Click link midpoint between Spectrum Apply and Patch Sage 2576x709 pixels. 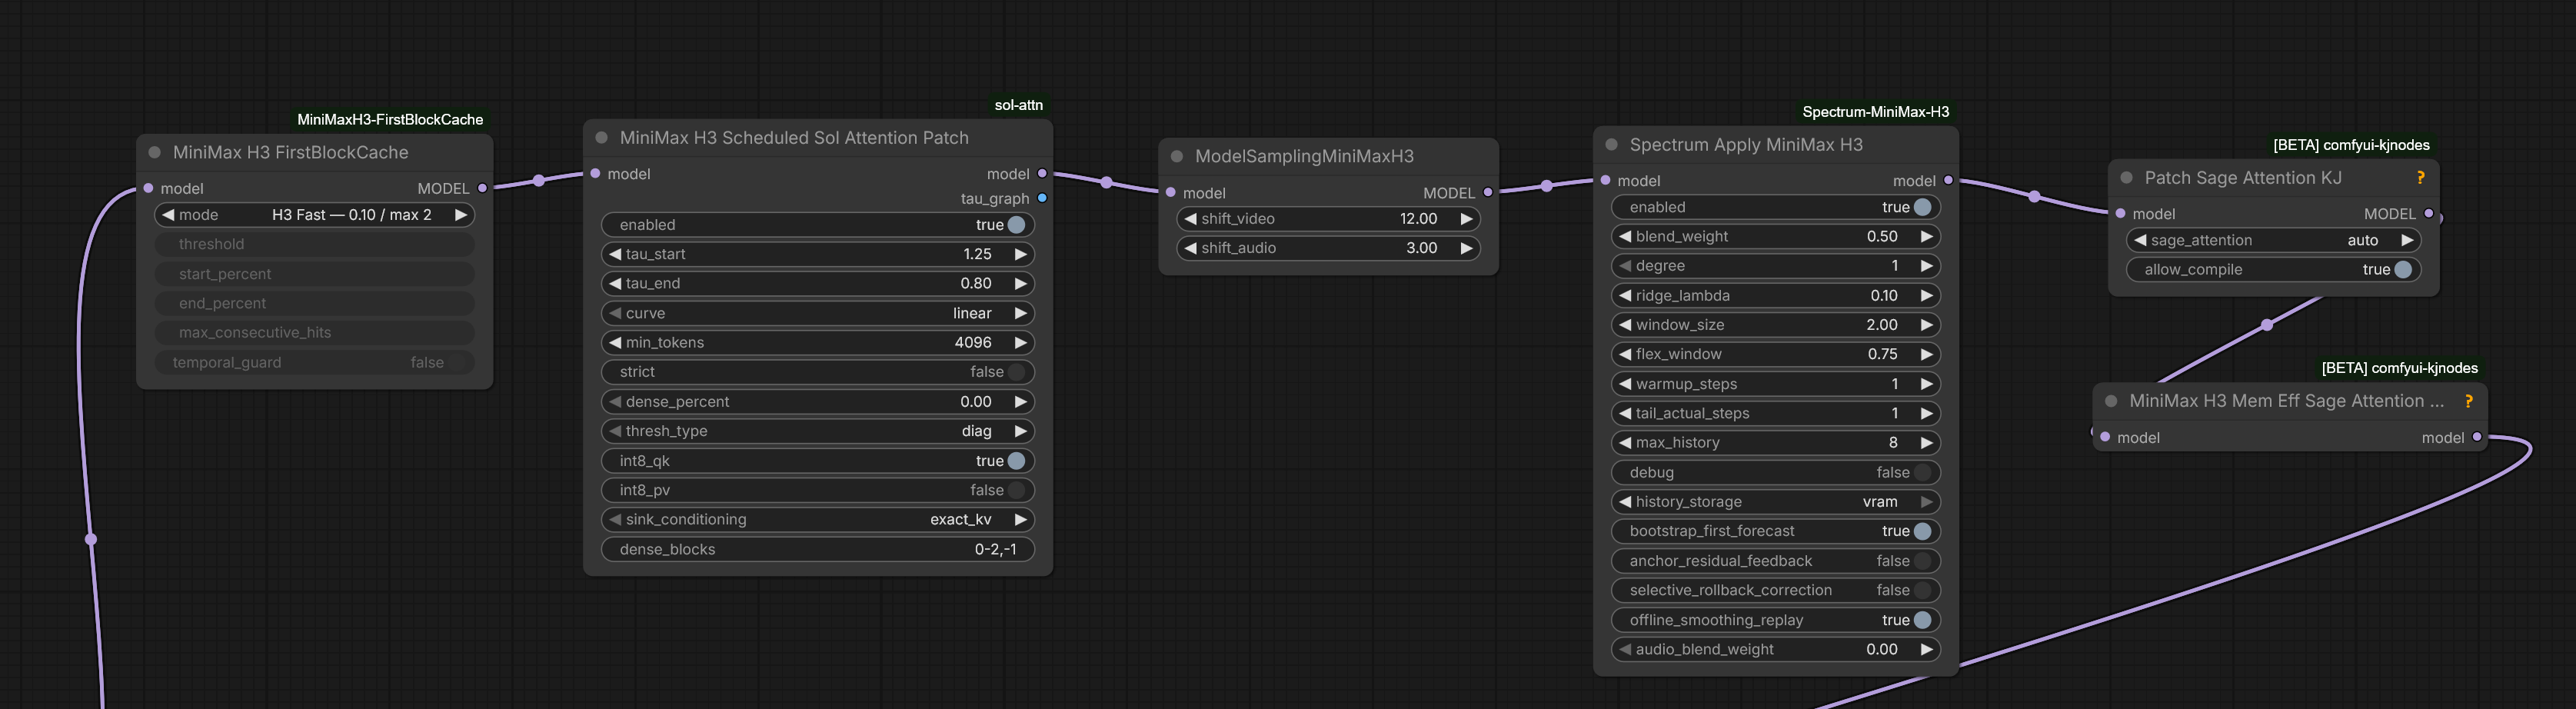(2034, 196)
